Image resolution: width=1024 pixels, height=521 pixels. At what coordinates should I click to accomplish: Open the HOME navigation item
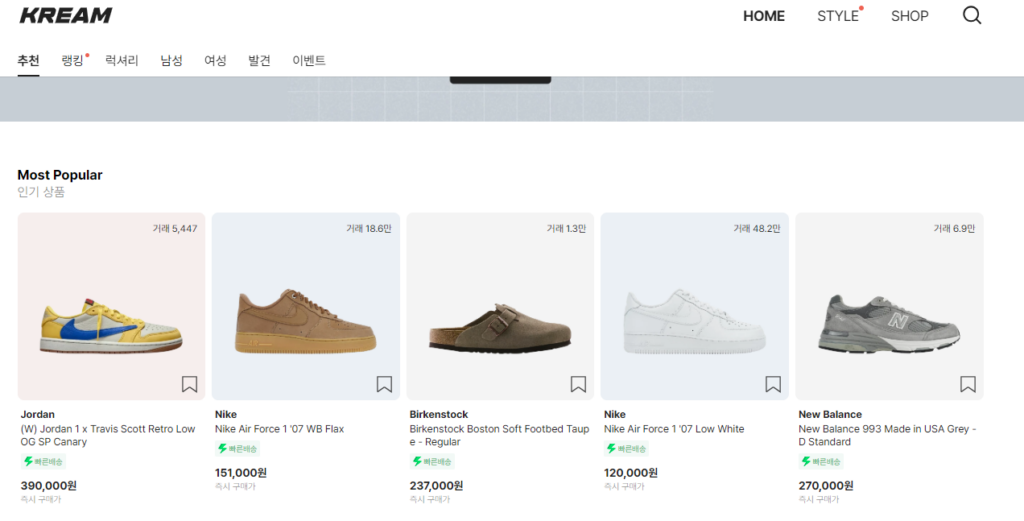(764, 16)
